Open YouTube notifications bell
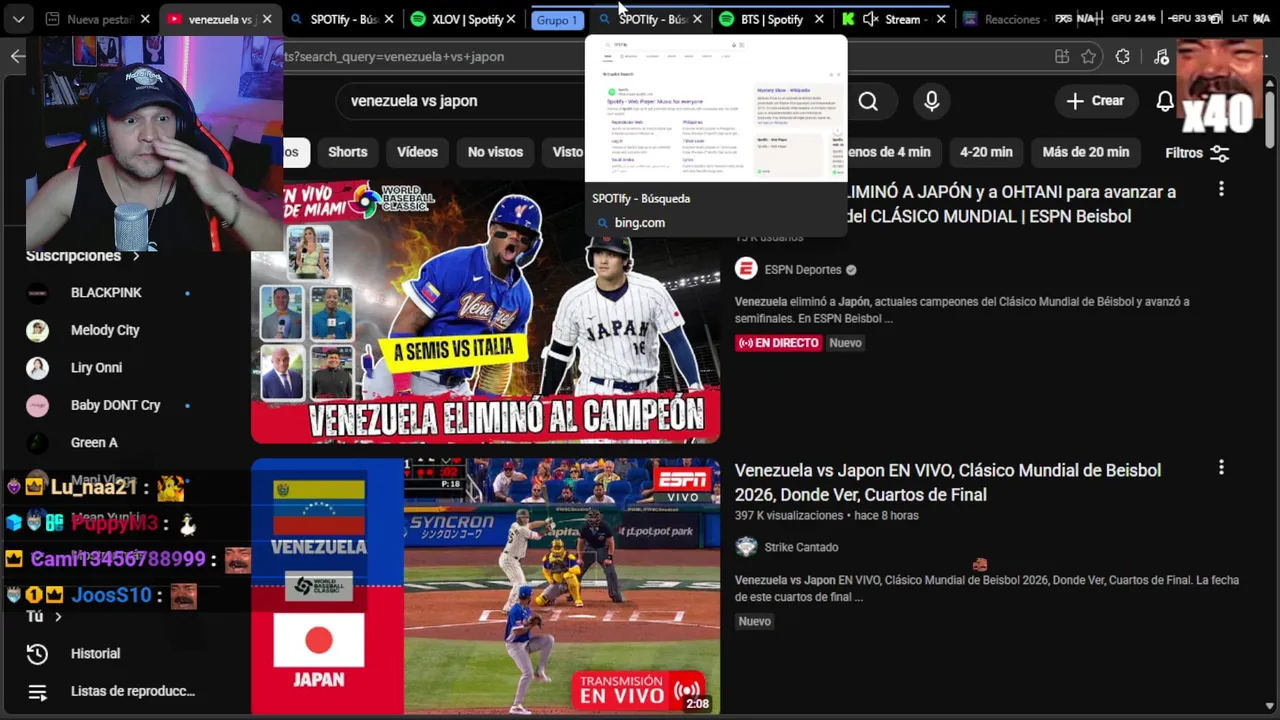The height and width of the screenshot is (720, 1280). coord(1165,101)
